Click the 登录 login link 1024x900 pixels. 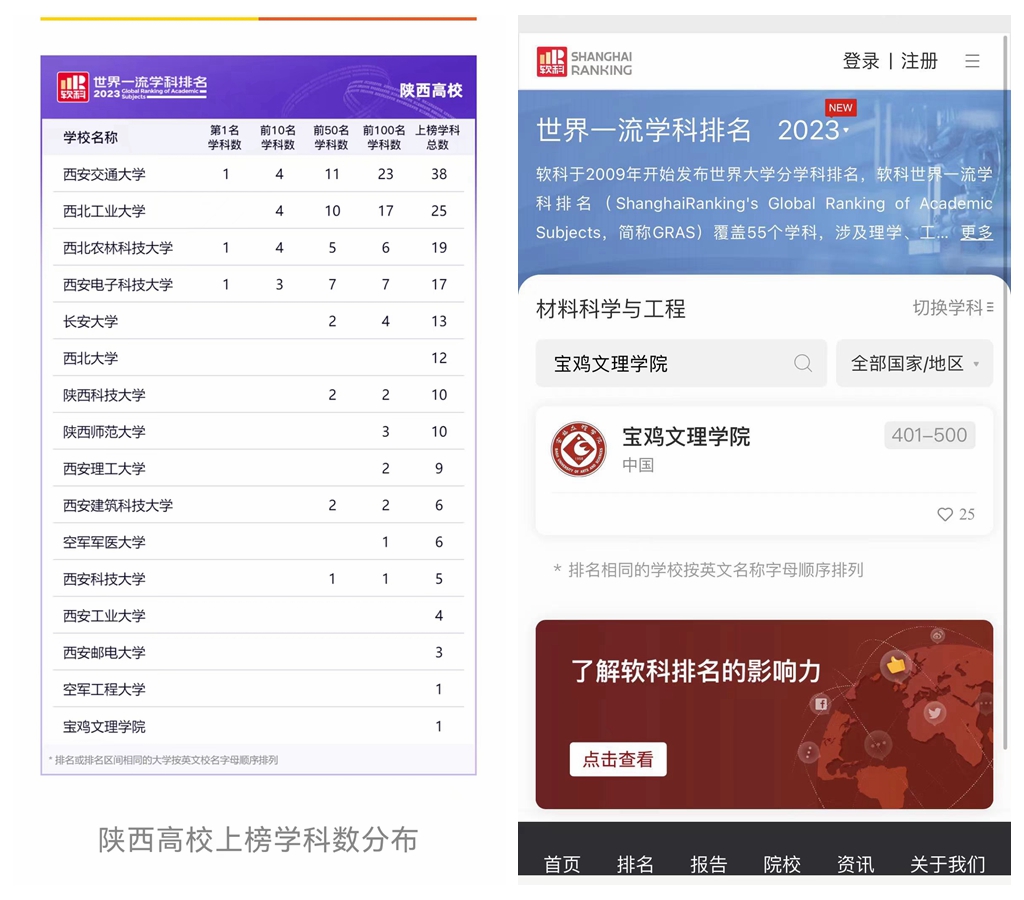pos(860,62)
